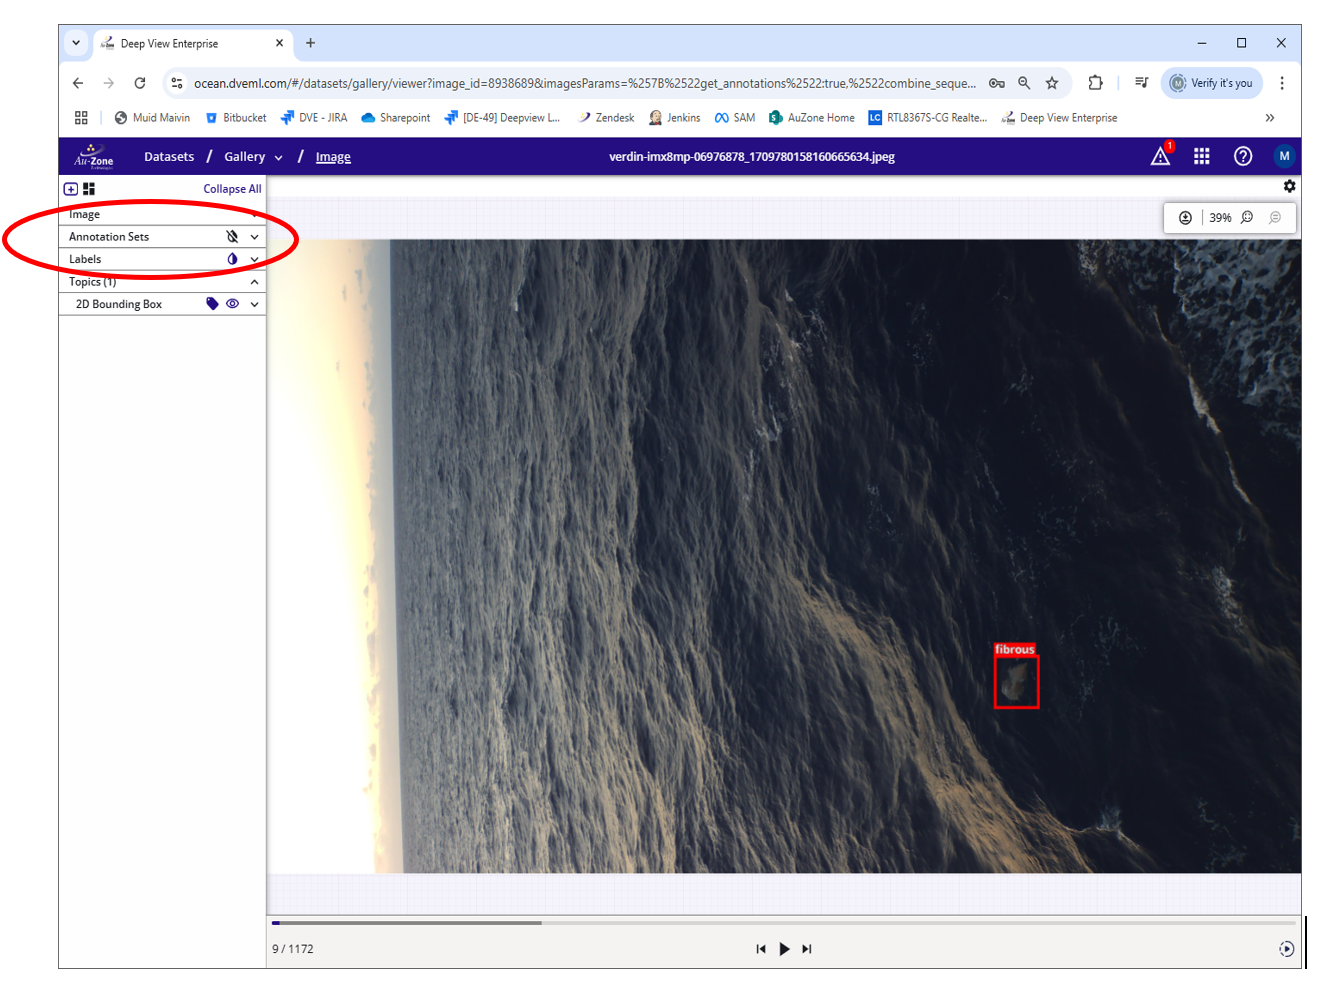Viewport: 1331px width, 996px height.
Task: Click the 39% zoom level value
Action: point(1220,218)
